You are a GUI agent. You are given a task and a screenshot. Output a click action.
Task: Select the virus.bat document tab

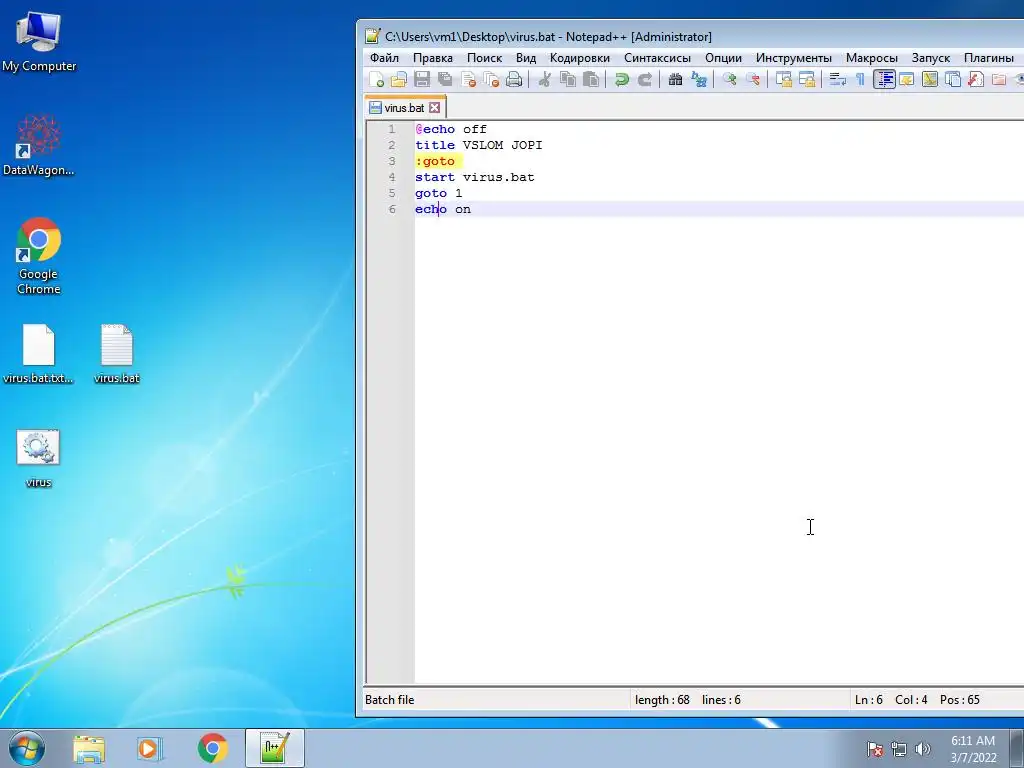point(405,108)
